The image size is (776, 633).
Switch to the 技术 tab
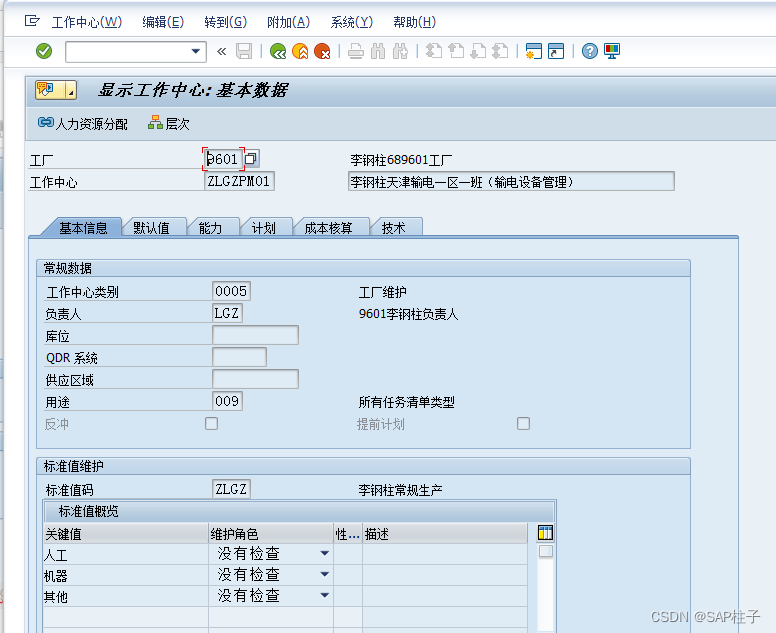coord(393,228)
